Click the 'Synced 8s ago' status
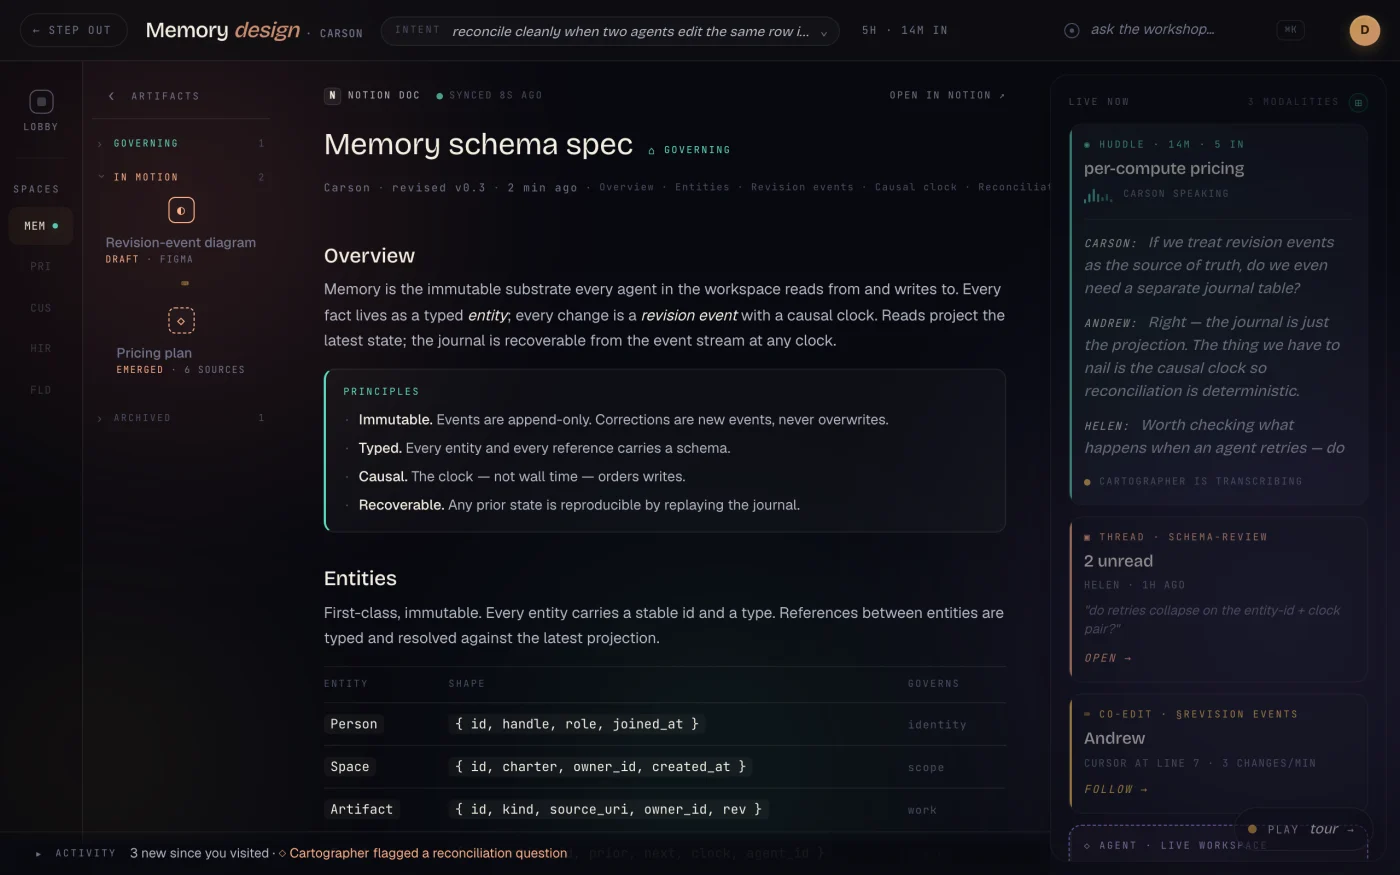Viewport: 1400px width, 875px height. point(489,96)
